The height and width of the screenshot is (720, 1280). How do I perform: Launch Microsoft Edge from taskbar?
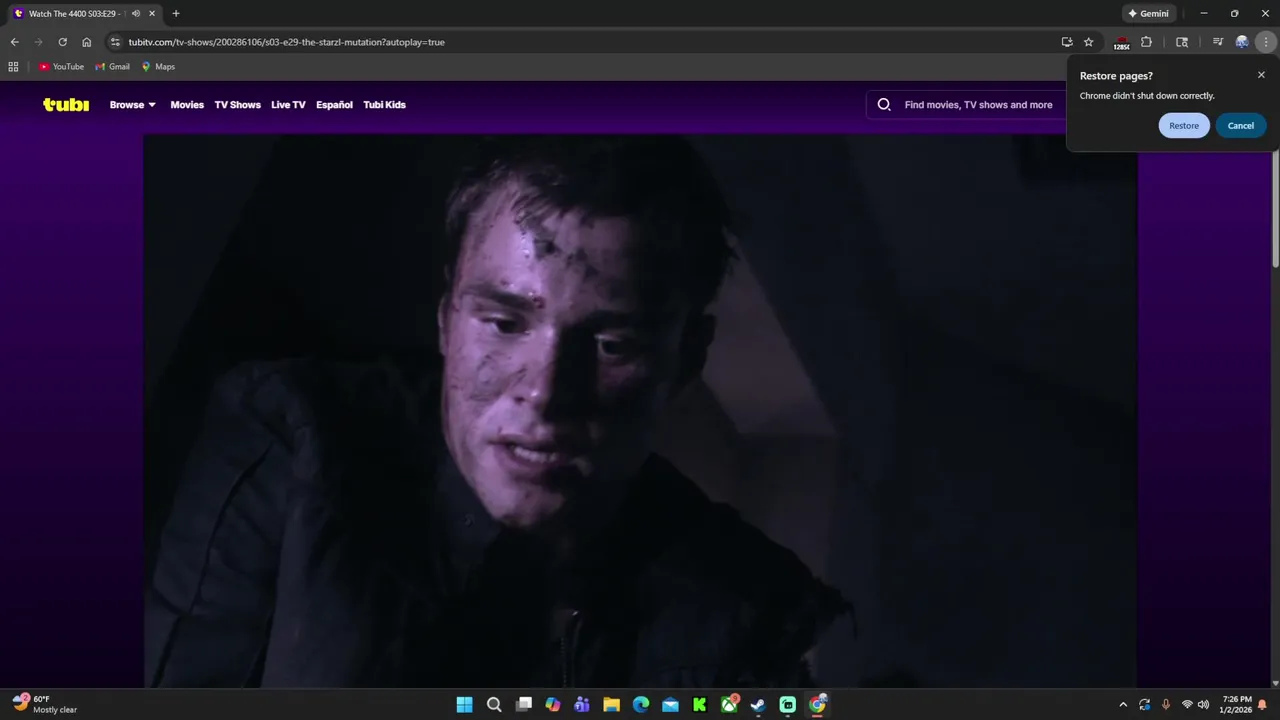[641, 704]
